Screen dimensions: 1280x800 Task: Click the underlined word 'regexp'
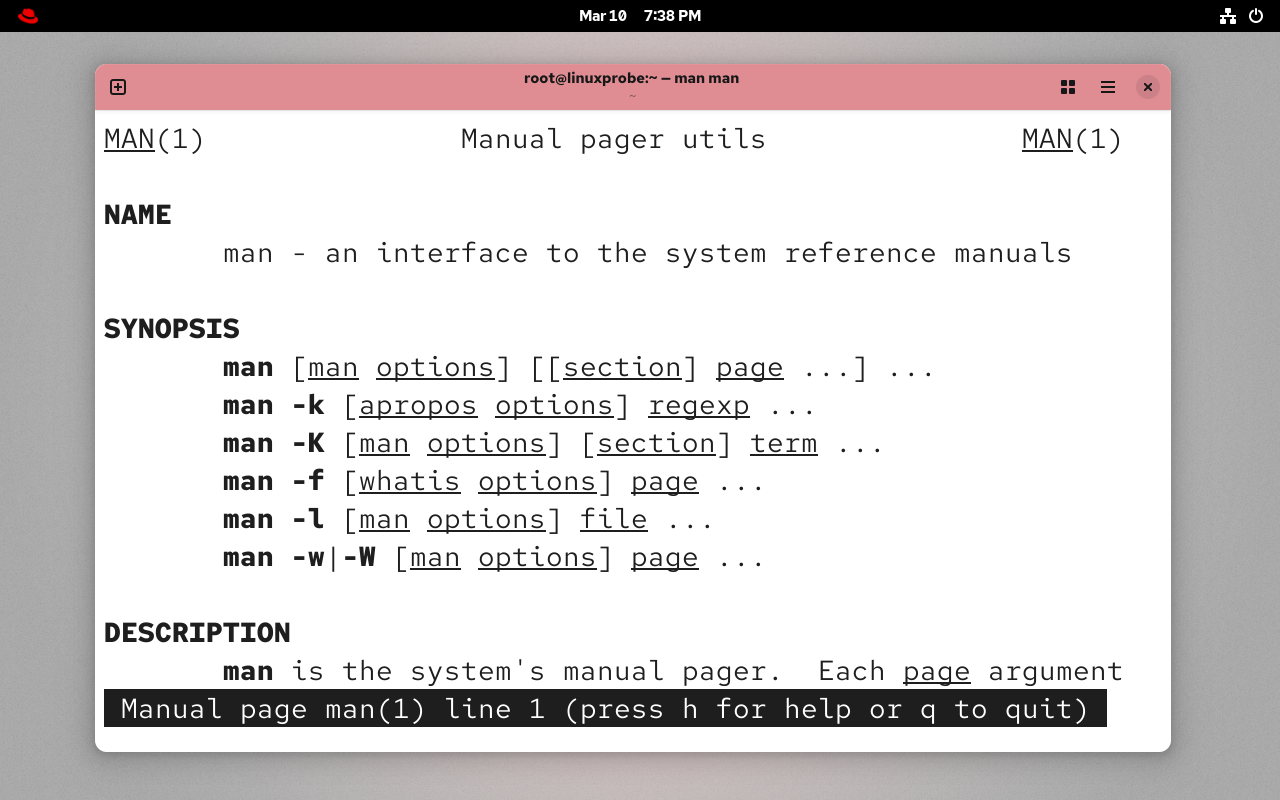coord(698,405)
